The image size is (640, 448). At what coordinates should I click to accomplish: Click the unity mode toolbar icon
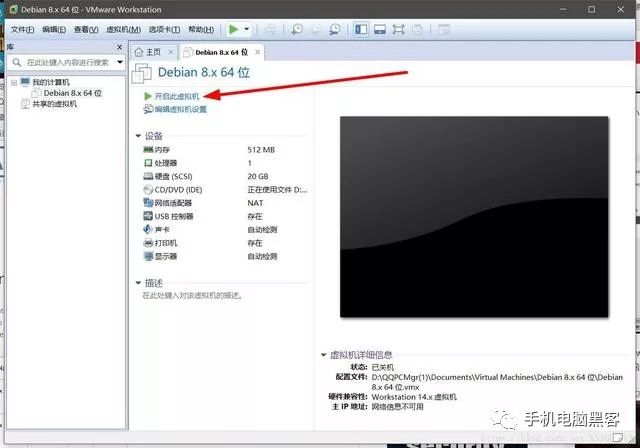tap(417, 29)
